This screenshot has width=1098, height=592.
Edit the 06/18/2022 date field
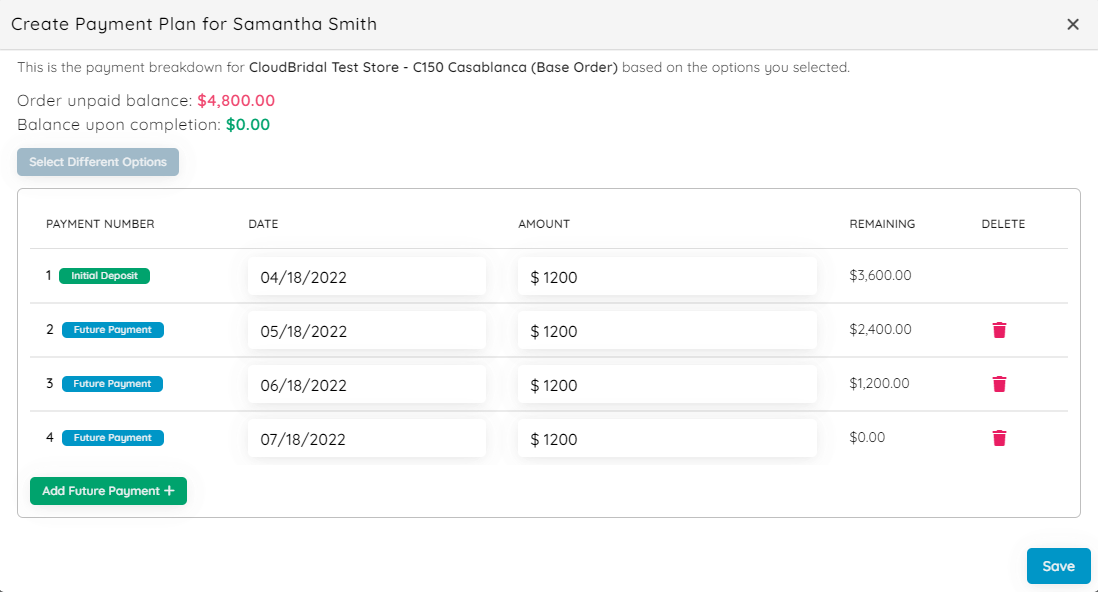367,385
